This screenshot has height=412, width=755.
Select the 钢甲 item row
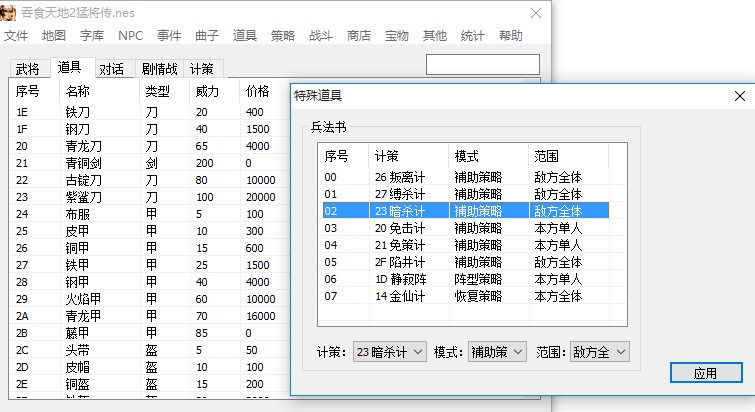point(150,282)
